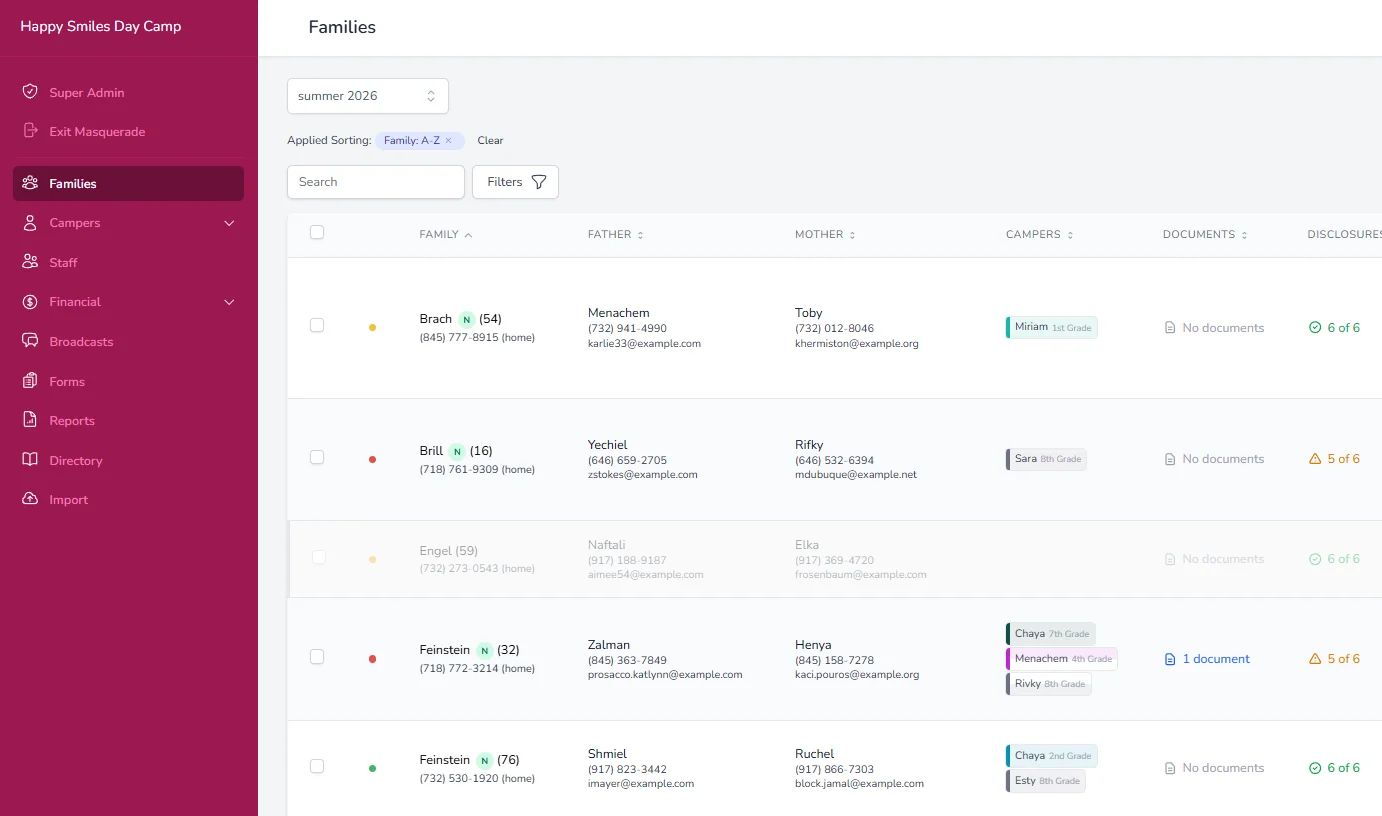Open the Filters button
Viewport: 1382px width, 816px height.
(515, 182)
